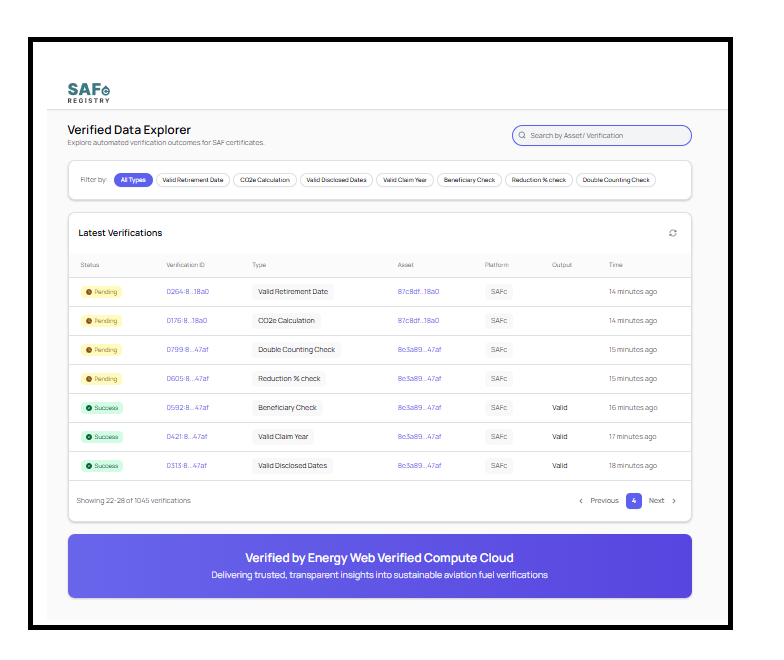Click the Pending badge for Valid Retirement Date row
784x660 pixels.
(x=102, y=292)
